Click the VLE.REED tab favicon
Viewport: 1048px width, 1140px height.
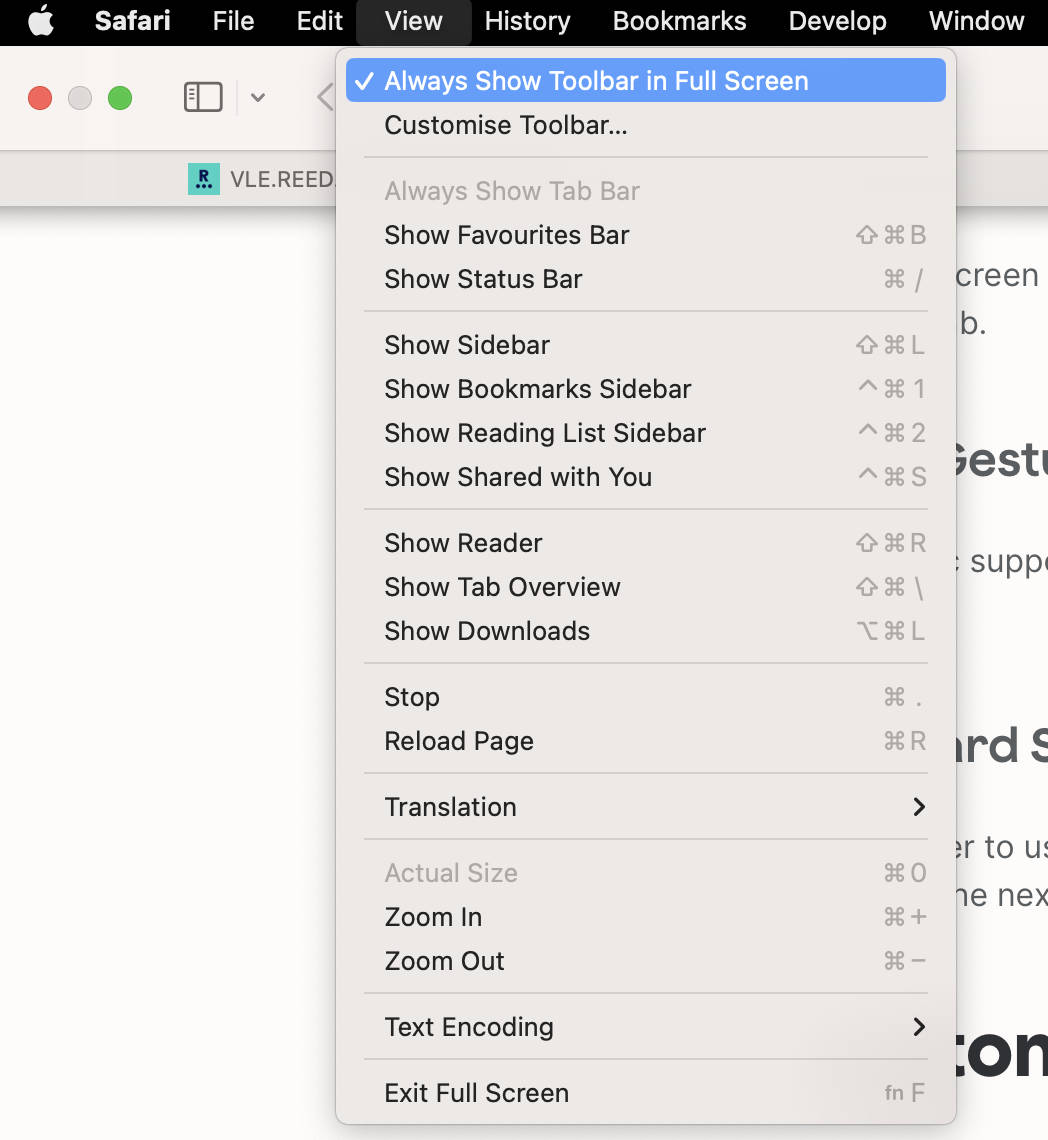203,179
